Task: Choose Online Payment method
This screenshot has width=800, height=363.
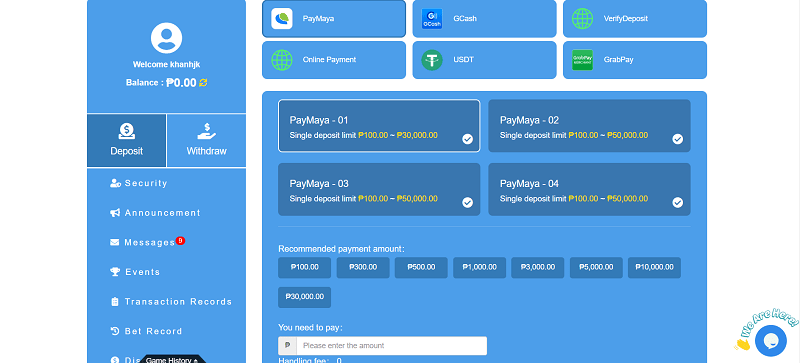Action: click(334, 60)
